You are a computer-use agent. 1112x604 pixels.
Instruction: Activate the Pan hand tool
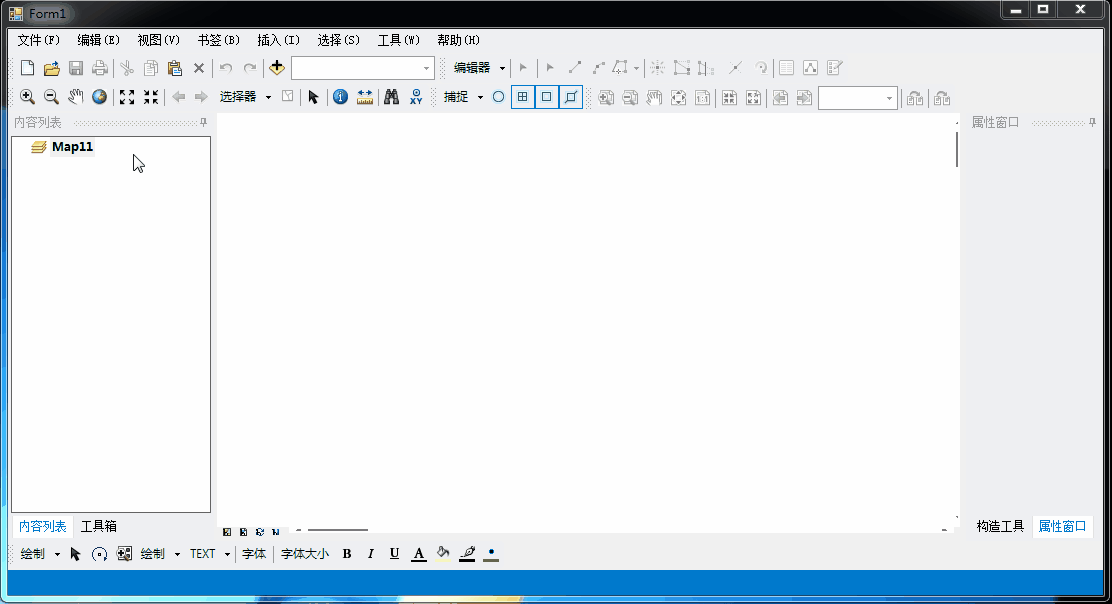[75, 97]
